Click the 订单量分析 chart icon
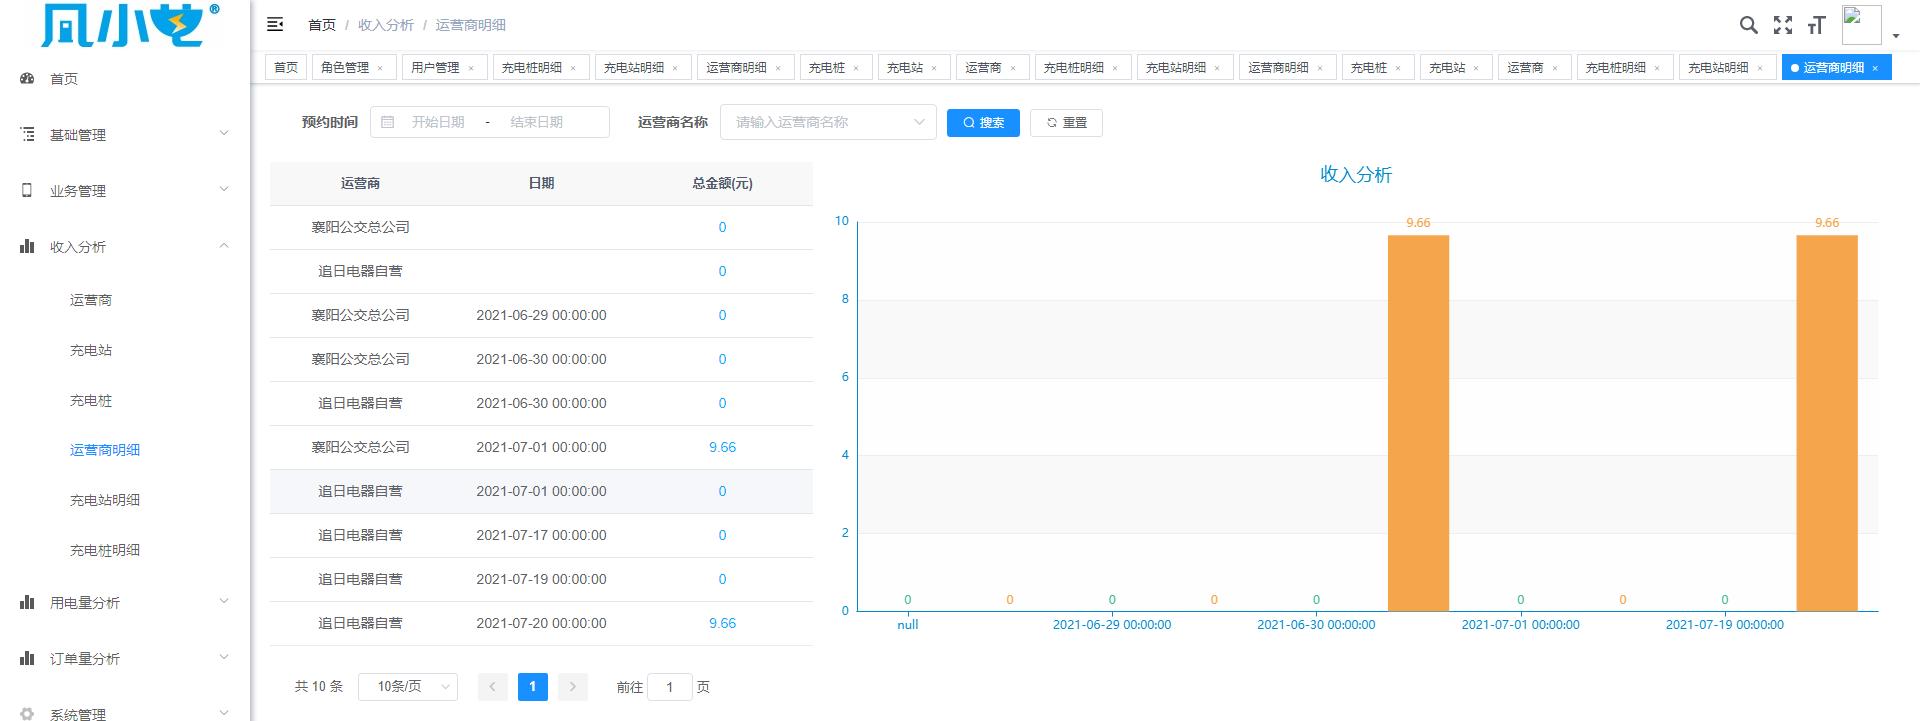 28,659
